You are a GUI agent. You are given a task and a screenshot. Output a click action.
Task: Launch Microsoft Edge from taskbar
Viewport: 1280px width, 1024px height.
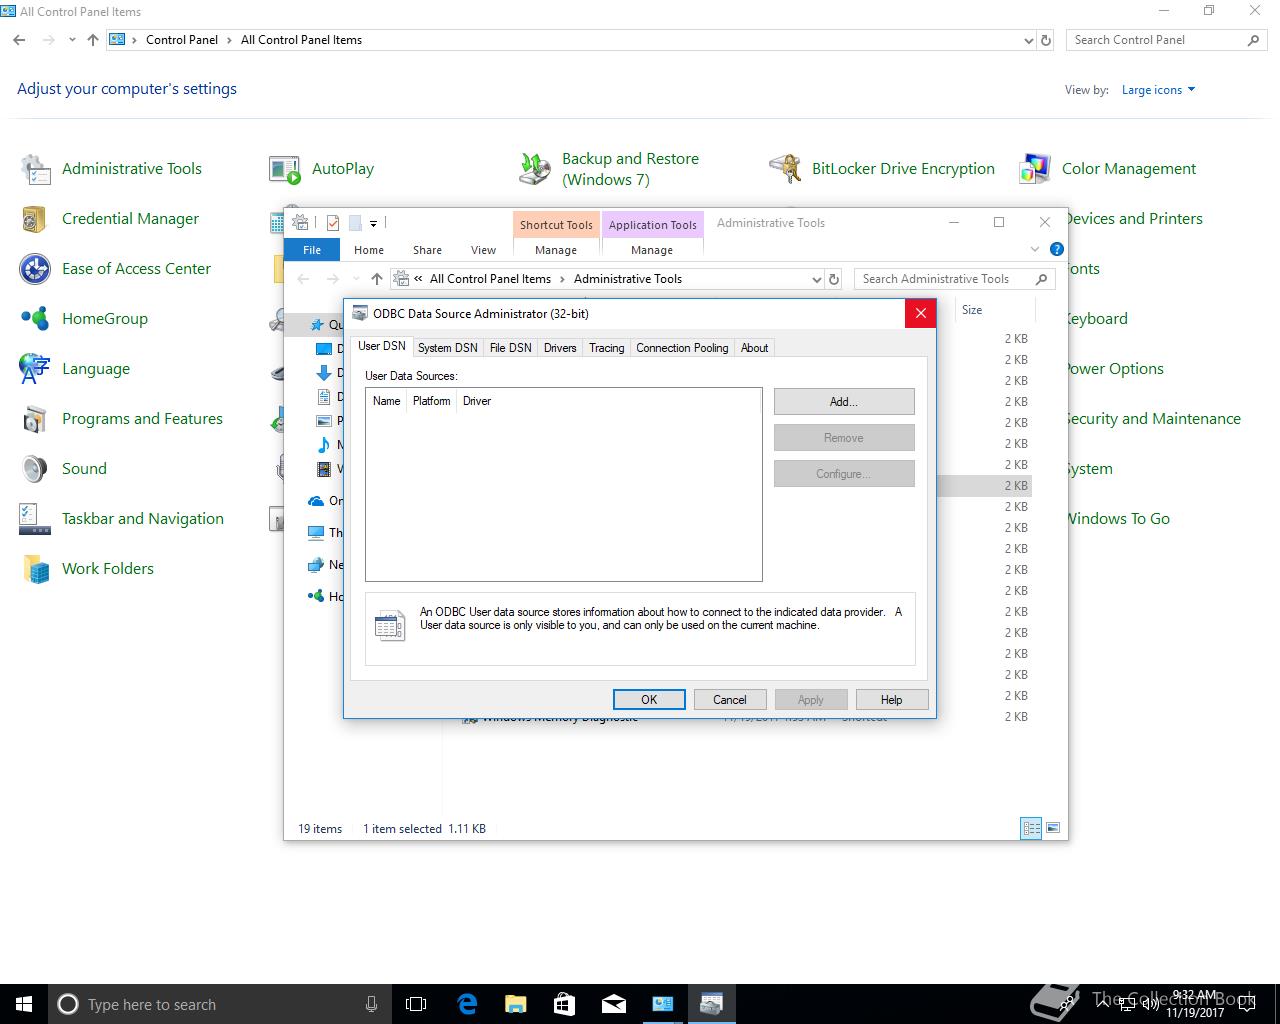(466, 1004)
